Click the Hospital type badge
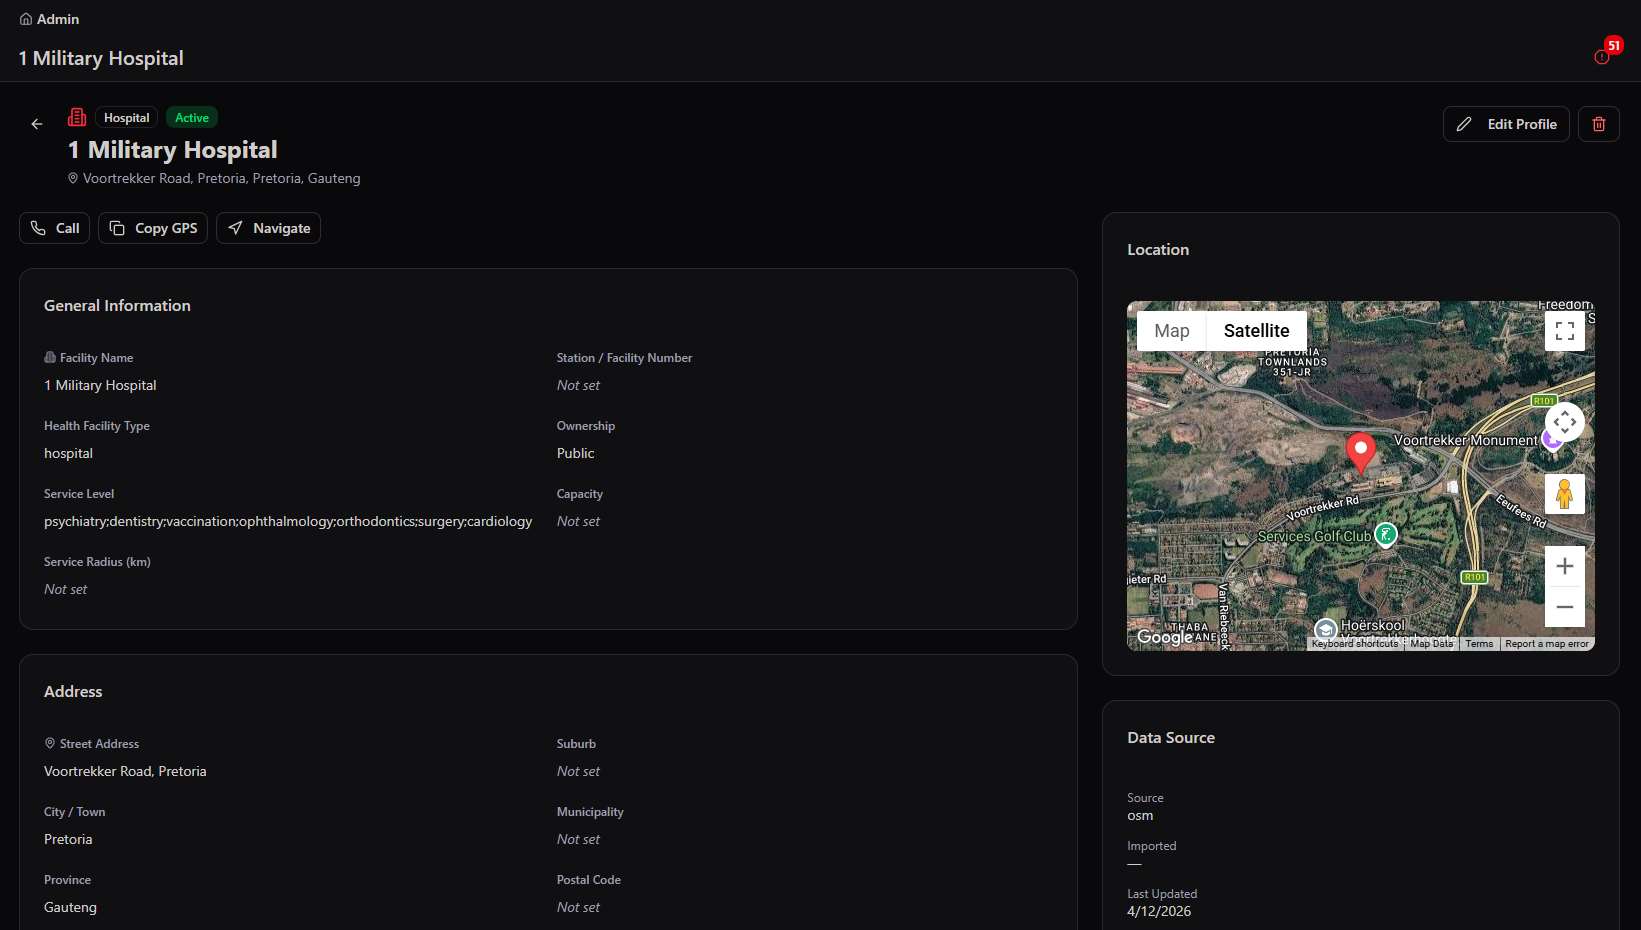 pos(127,118)
